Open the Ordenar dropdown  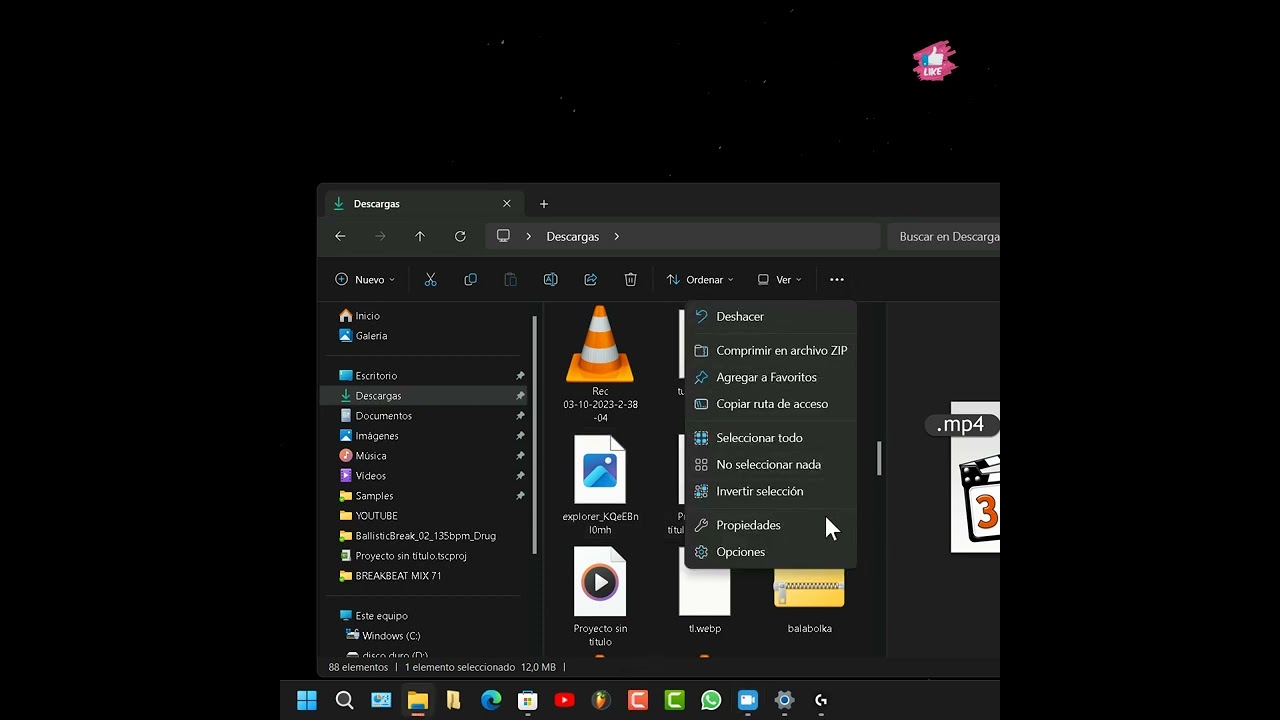pos(700,280)
